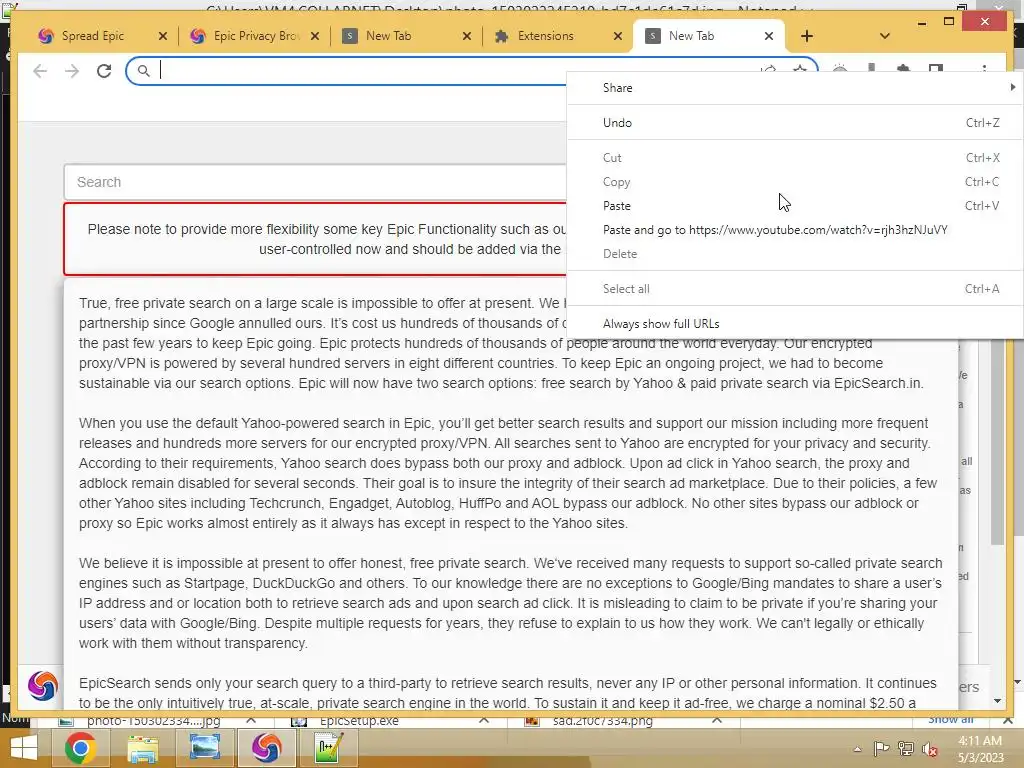Viewport: 1024px width, 768px height.
Task: Expand EpicSetup.exe download options chevron
Action: pyautogui.click(x=484, y=720)
